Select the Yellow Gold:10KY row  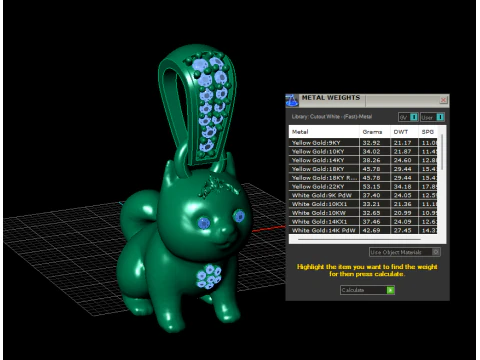coord(363,151)
